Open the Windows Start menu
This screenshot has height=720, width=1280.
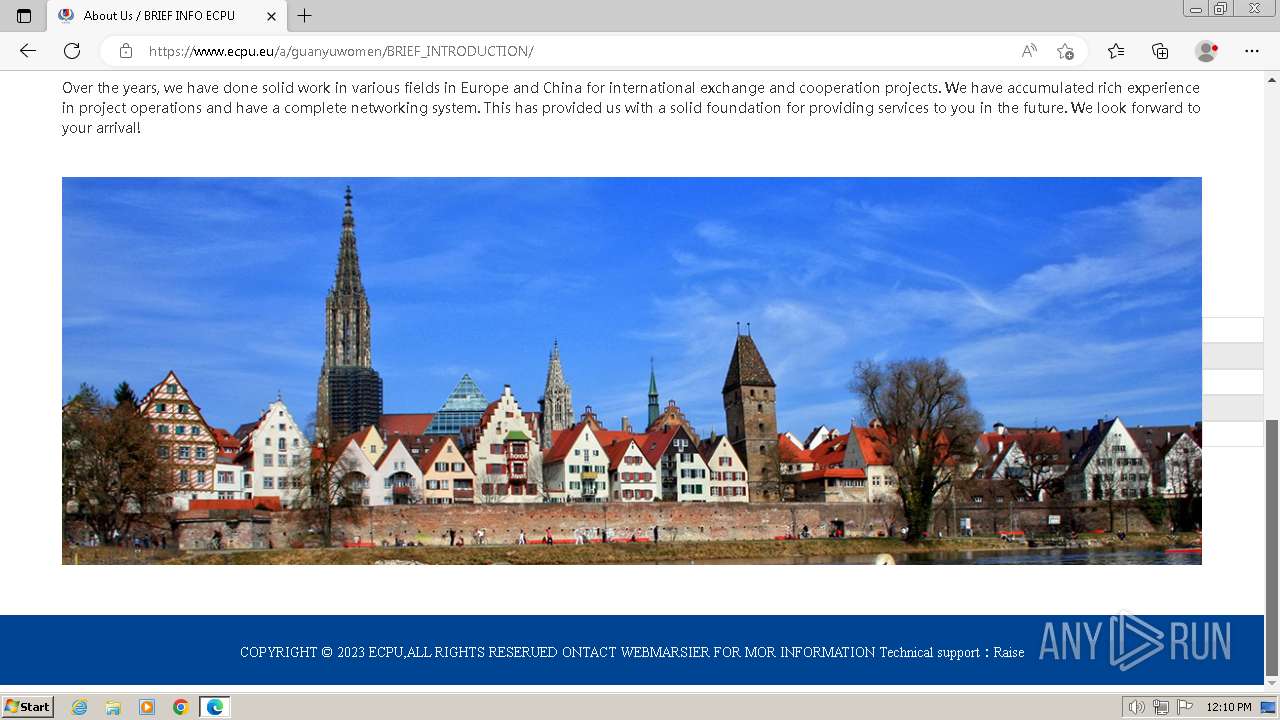click(x=28, y=707)
